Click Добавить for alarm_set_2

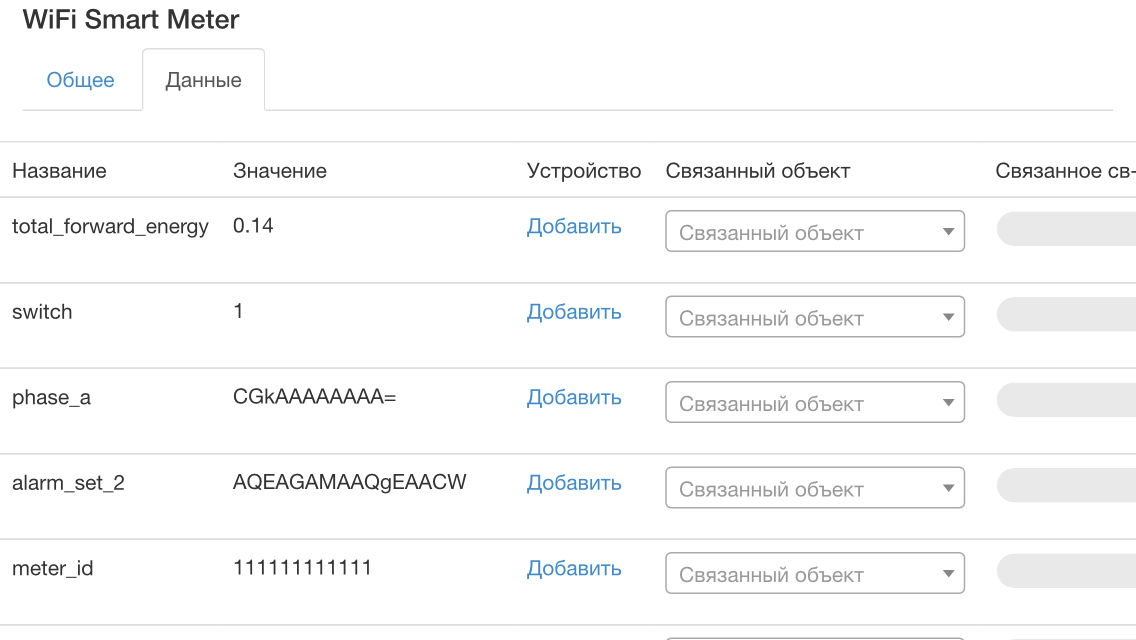click(573, 483)
